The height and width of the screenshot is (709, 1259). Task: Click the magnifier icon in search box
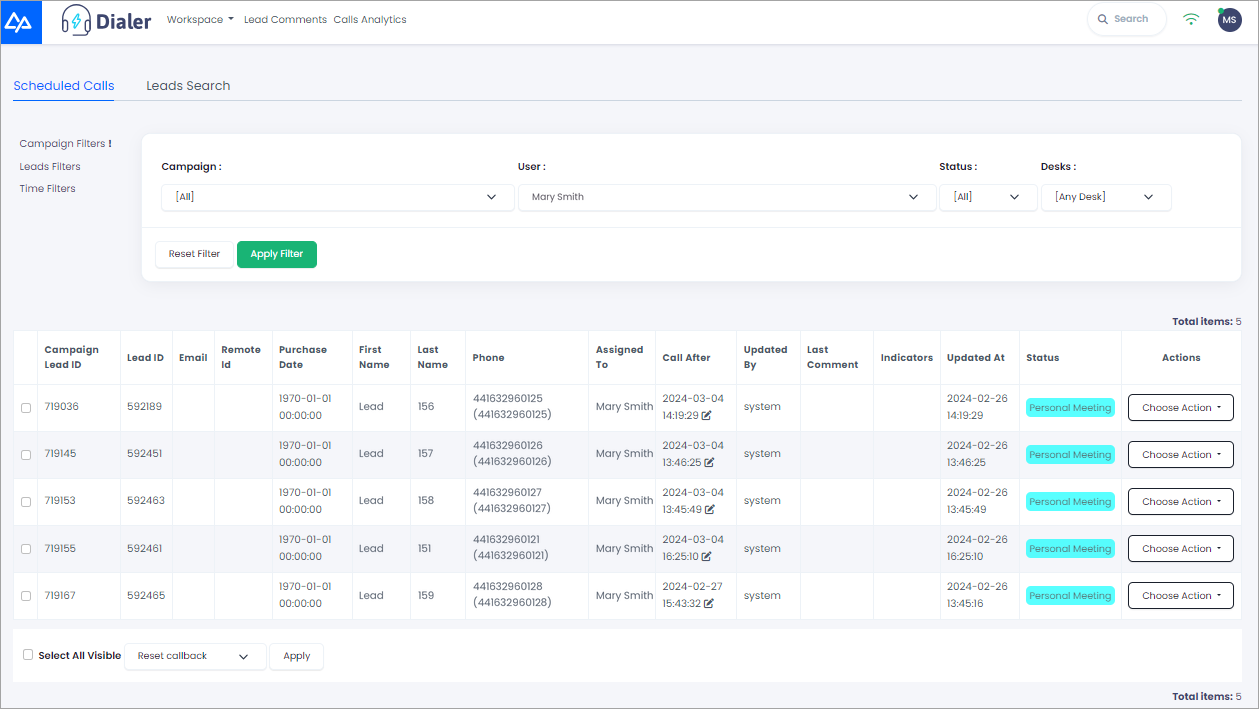click(1102, 19)
